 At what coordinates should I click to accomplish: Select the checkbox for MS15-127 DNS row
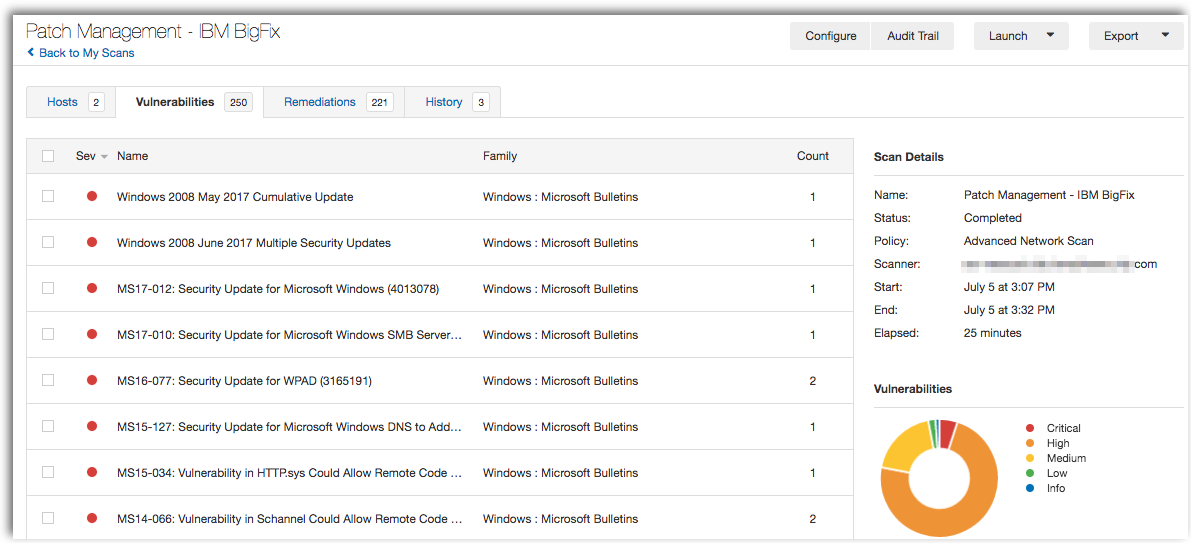click(48, 427)
